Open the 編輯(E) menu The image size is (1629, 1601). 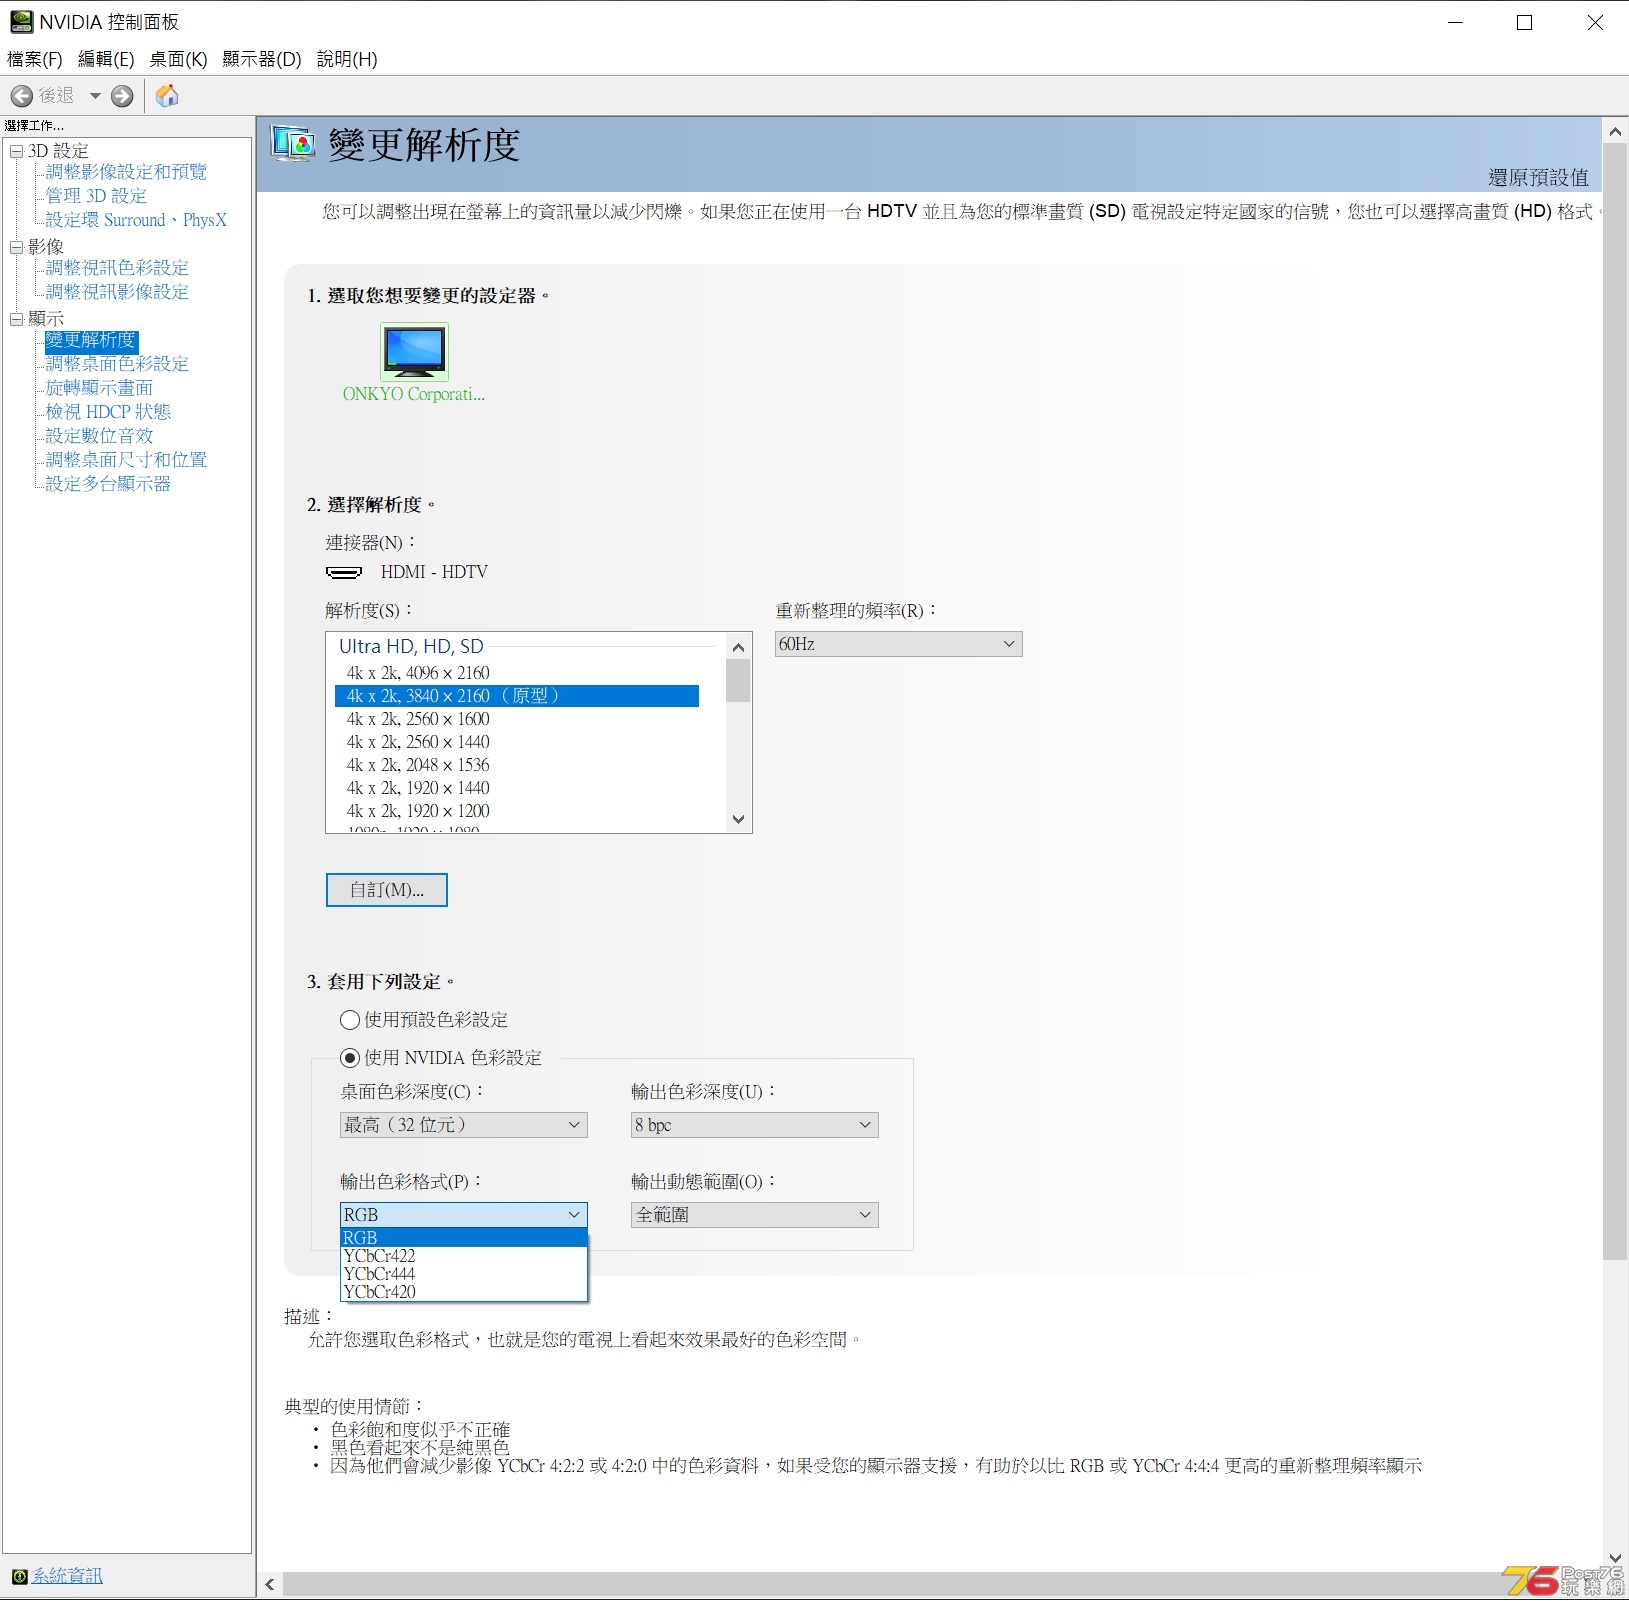click(x=106, y=59)
